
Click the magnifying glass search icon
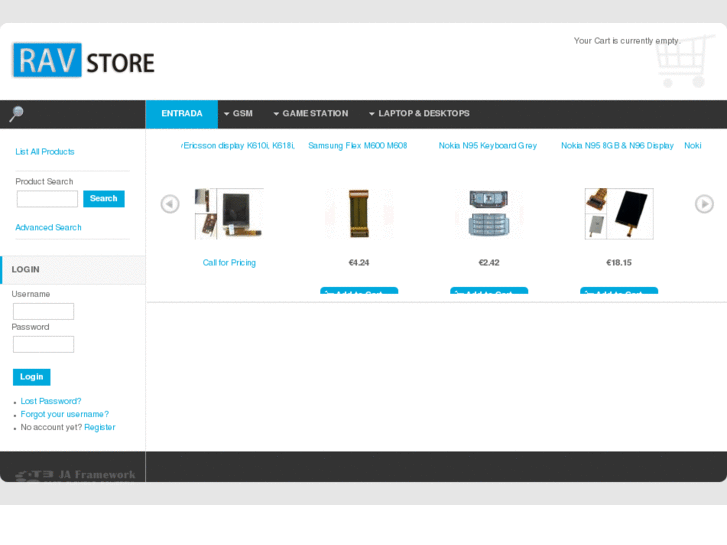coord(17,114)
